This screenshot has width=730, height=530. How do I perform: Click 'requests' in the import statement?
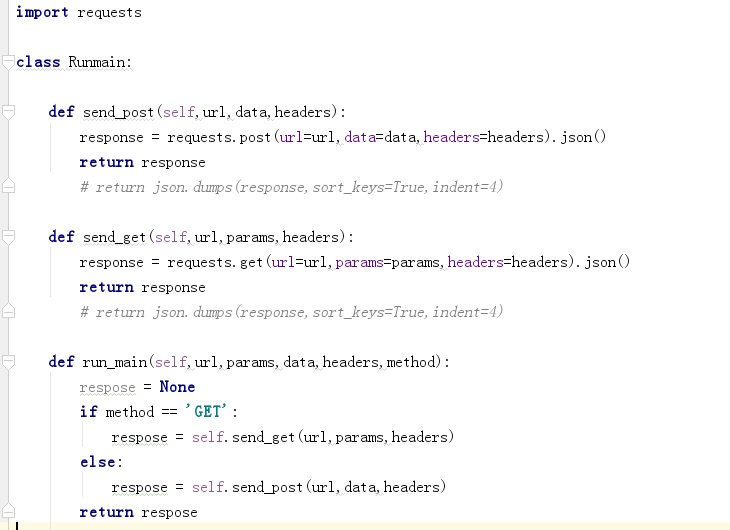(x=109, y=13)
